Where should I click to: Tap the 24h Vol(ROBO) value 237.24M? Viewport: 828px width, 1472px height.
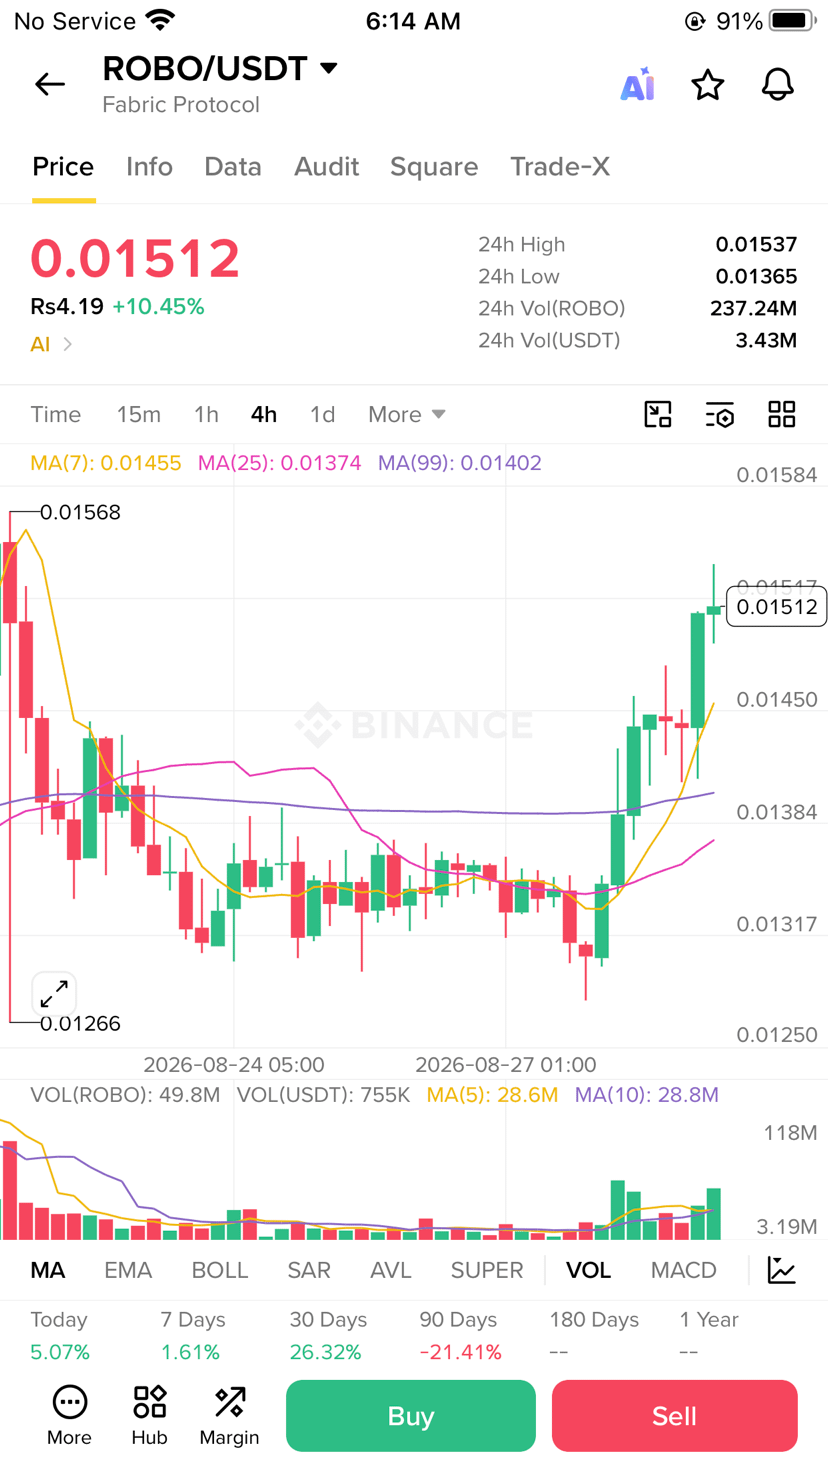[x=753, y=308]
